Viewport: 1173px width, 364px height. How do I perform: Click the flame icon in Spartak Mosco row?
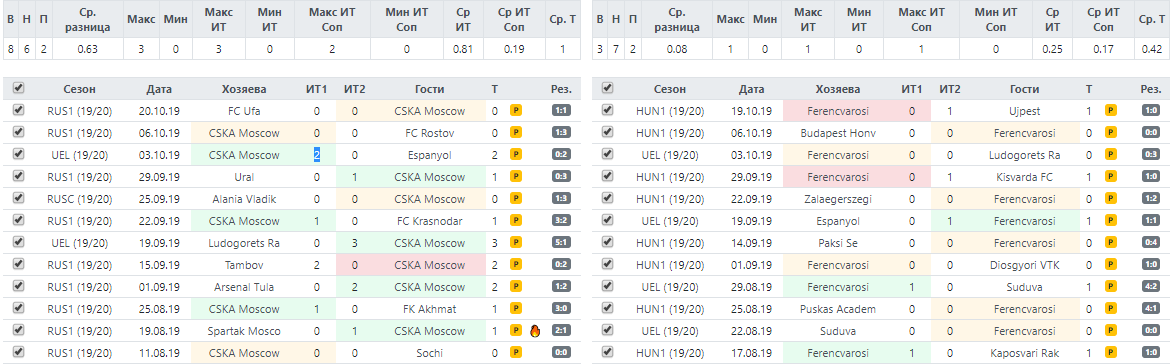pos(534,330)
